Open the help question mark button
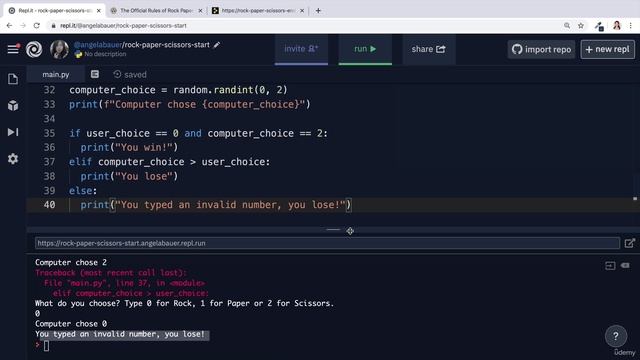Image resolution: width=640 pixels, height=360 pixels. click(616, 336)
